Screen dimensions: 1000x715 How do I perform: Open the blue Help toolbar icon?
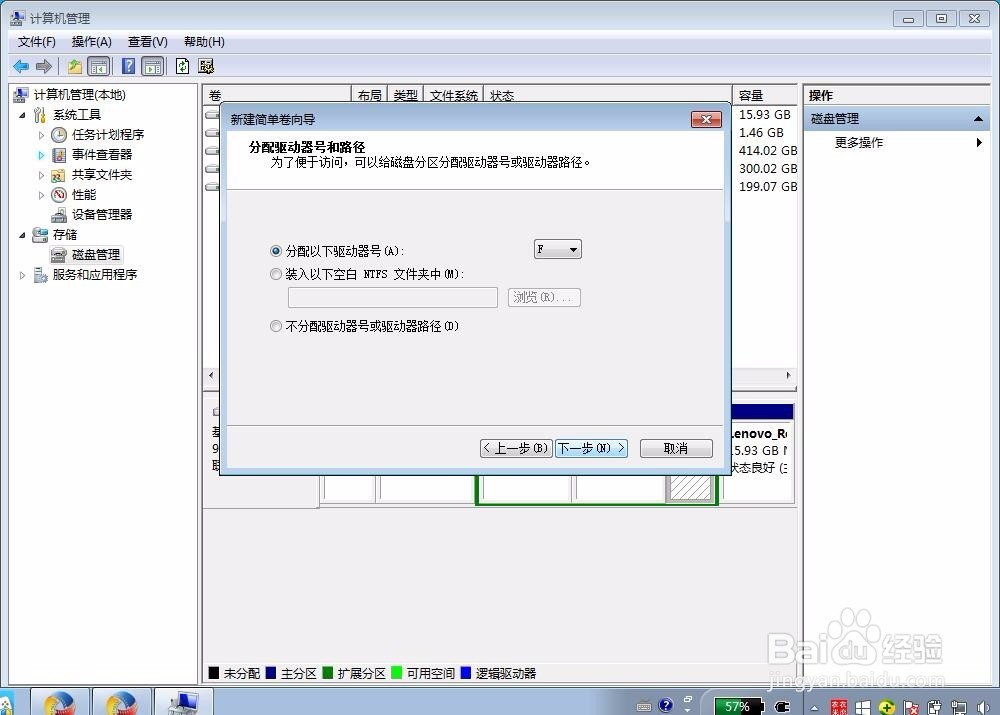(128, 66)
